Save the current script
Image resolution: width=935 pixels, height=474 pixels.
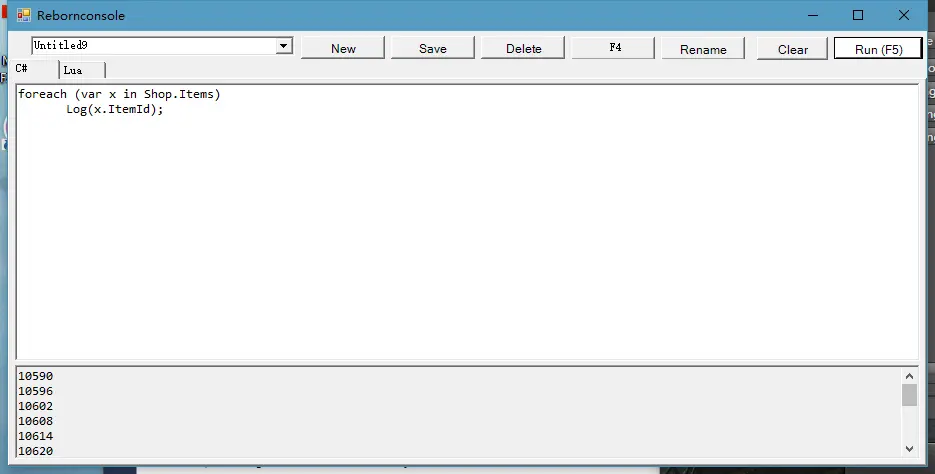[x=432, y=49]
